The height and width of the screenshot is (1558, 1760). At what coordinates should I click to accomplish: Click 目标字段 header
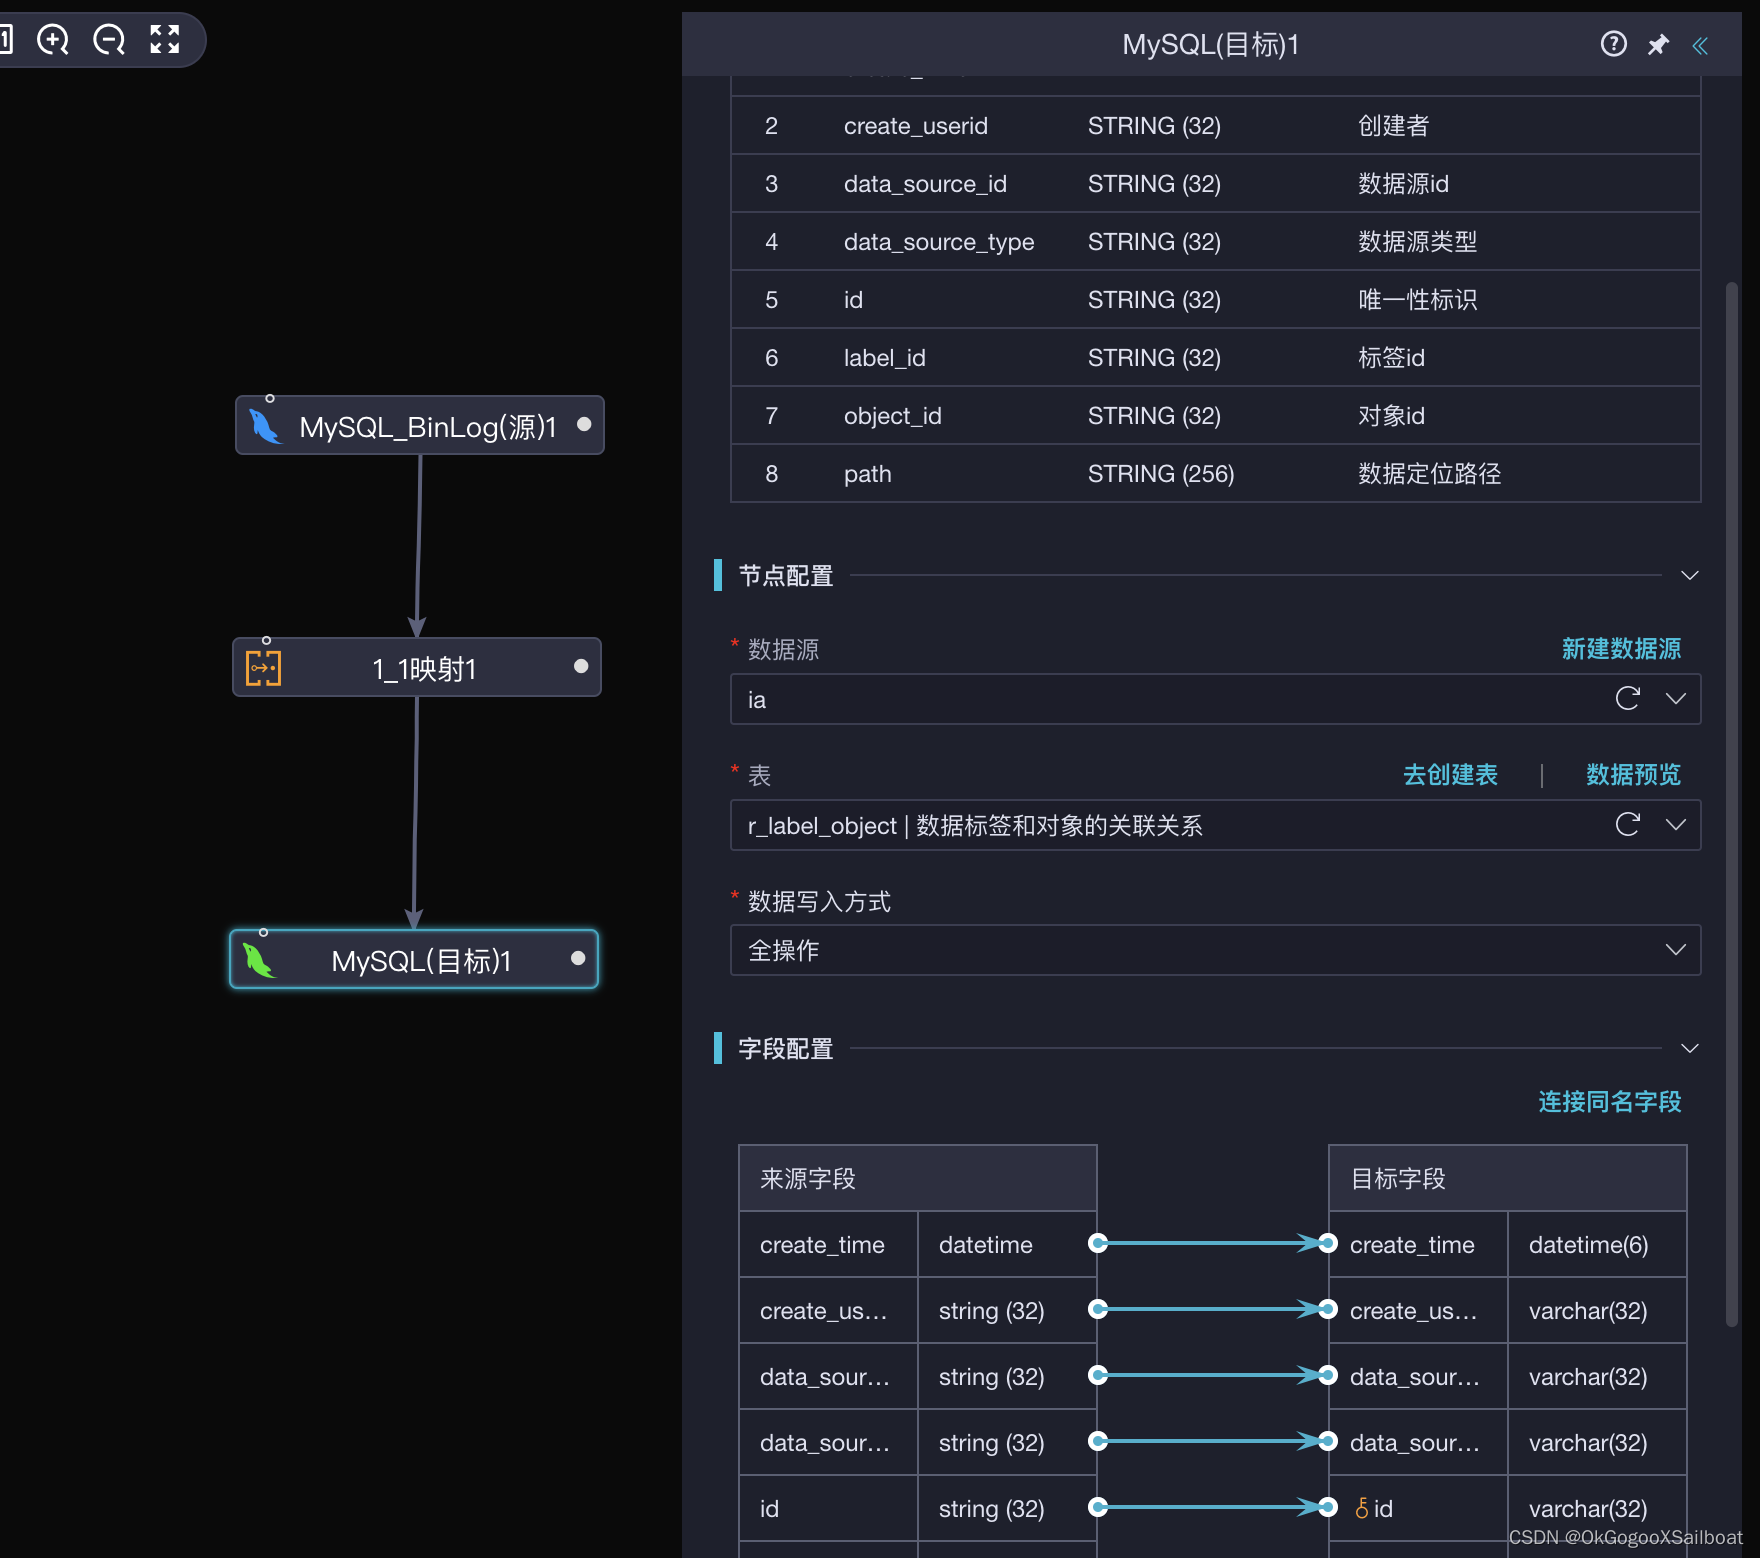(x=1507, y=1179)
